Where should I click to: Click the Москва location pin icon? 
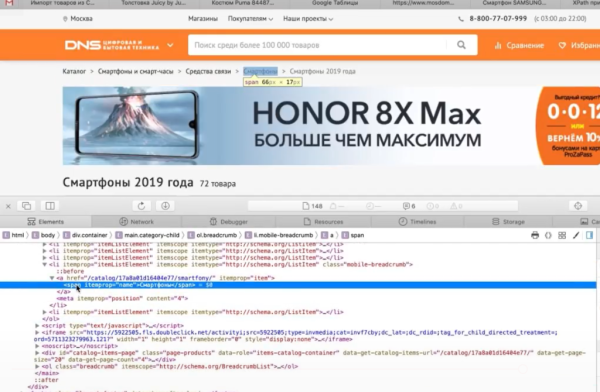click(x=65, y=19)
